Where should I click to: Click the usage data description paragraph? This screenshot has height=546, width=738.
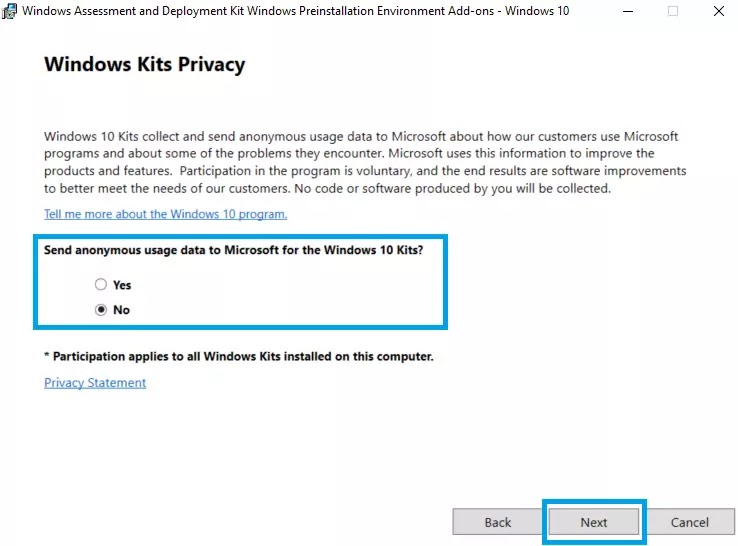pyautogui.click(x=365, y=162)
